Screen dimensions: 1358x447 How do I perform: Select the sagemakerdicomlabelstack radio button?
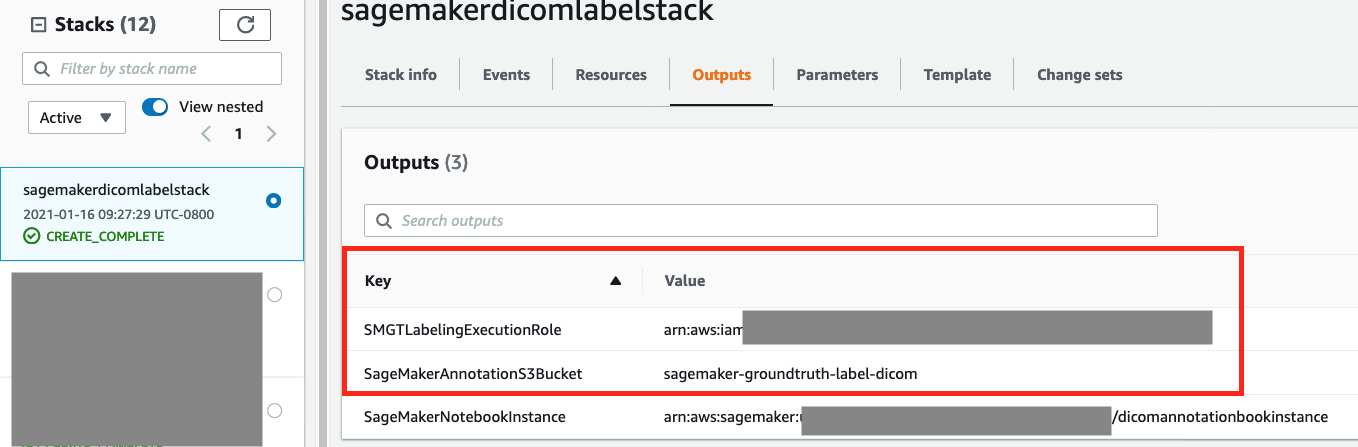click(x=274, y=201)
